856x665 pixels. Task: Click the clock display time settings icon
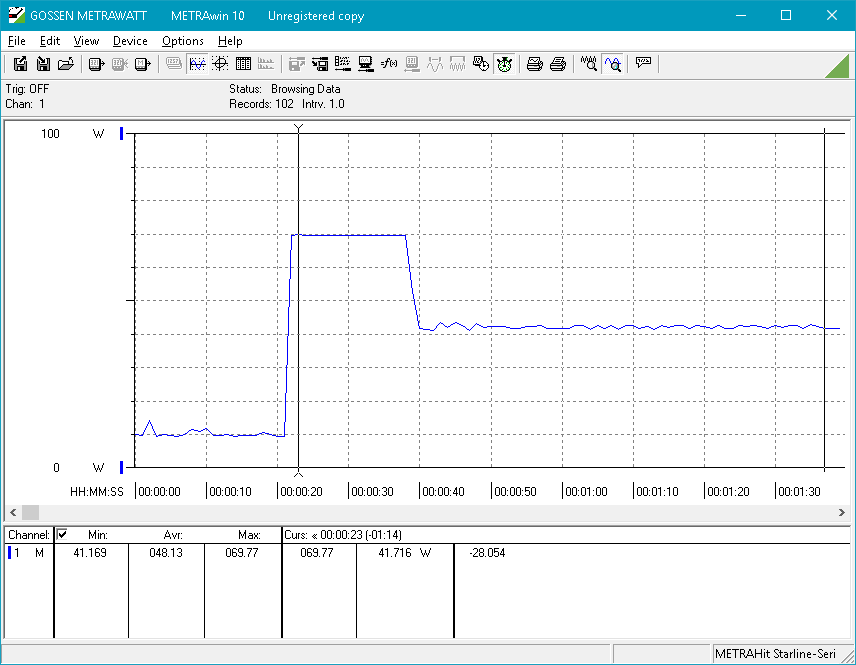tap(480, 64)
